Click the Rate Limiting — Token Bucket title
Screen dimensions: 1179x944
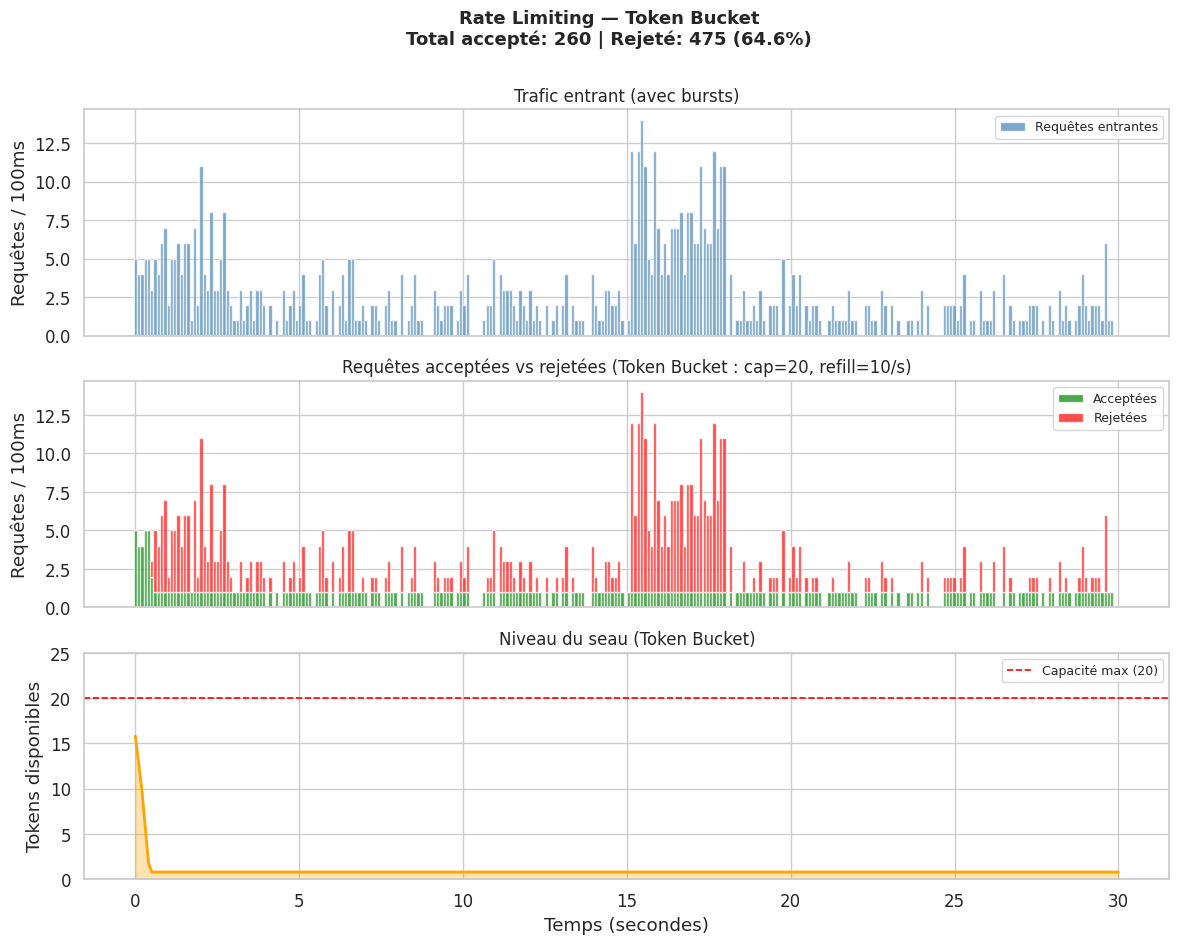click(608, 18)
